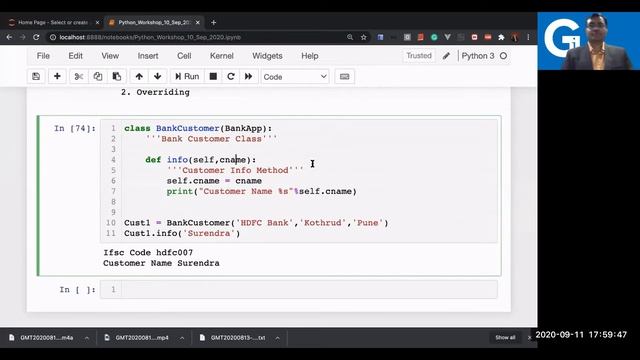This screenshot has height=360, width=640.
Task: Click the pencil edit mode icon
Action: click(446, 56)
